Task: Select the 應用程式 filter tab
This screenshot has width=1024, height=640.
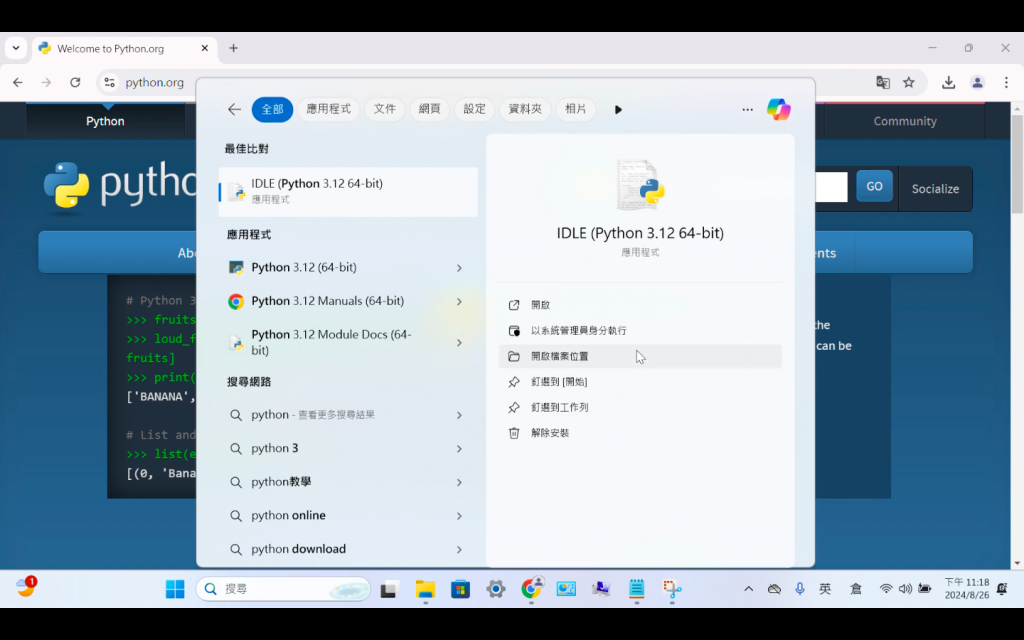Action: point(328,109)
